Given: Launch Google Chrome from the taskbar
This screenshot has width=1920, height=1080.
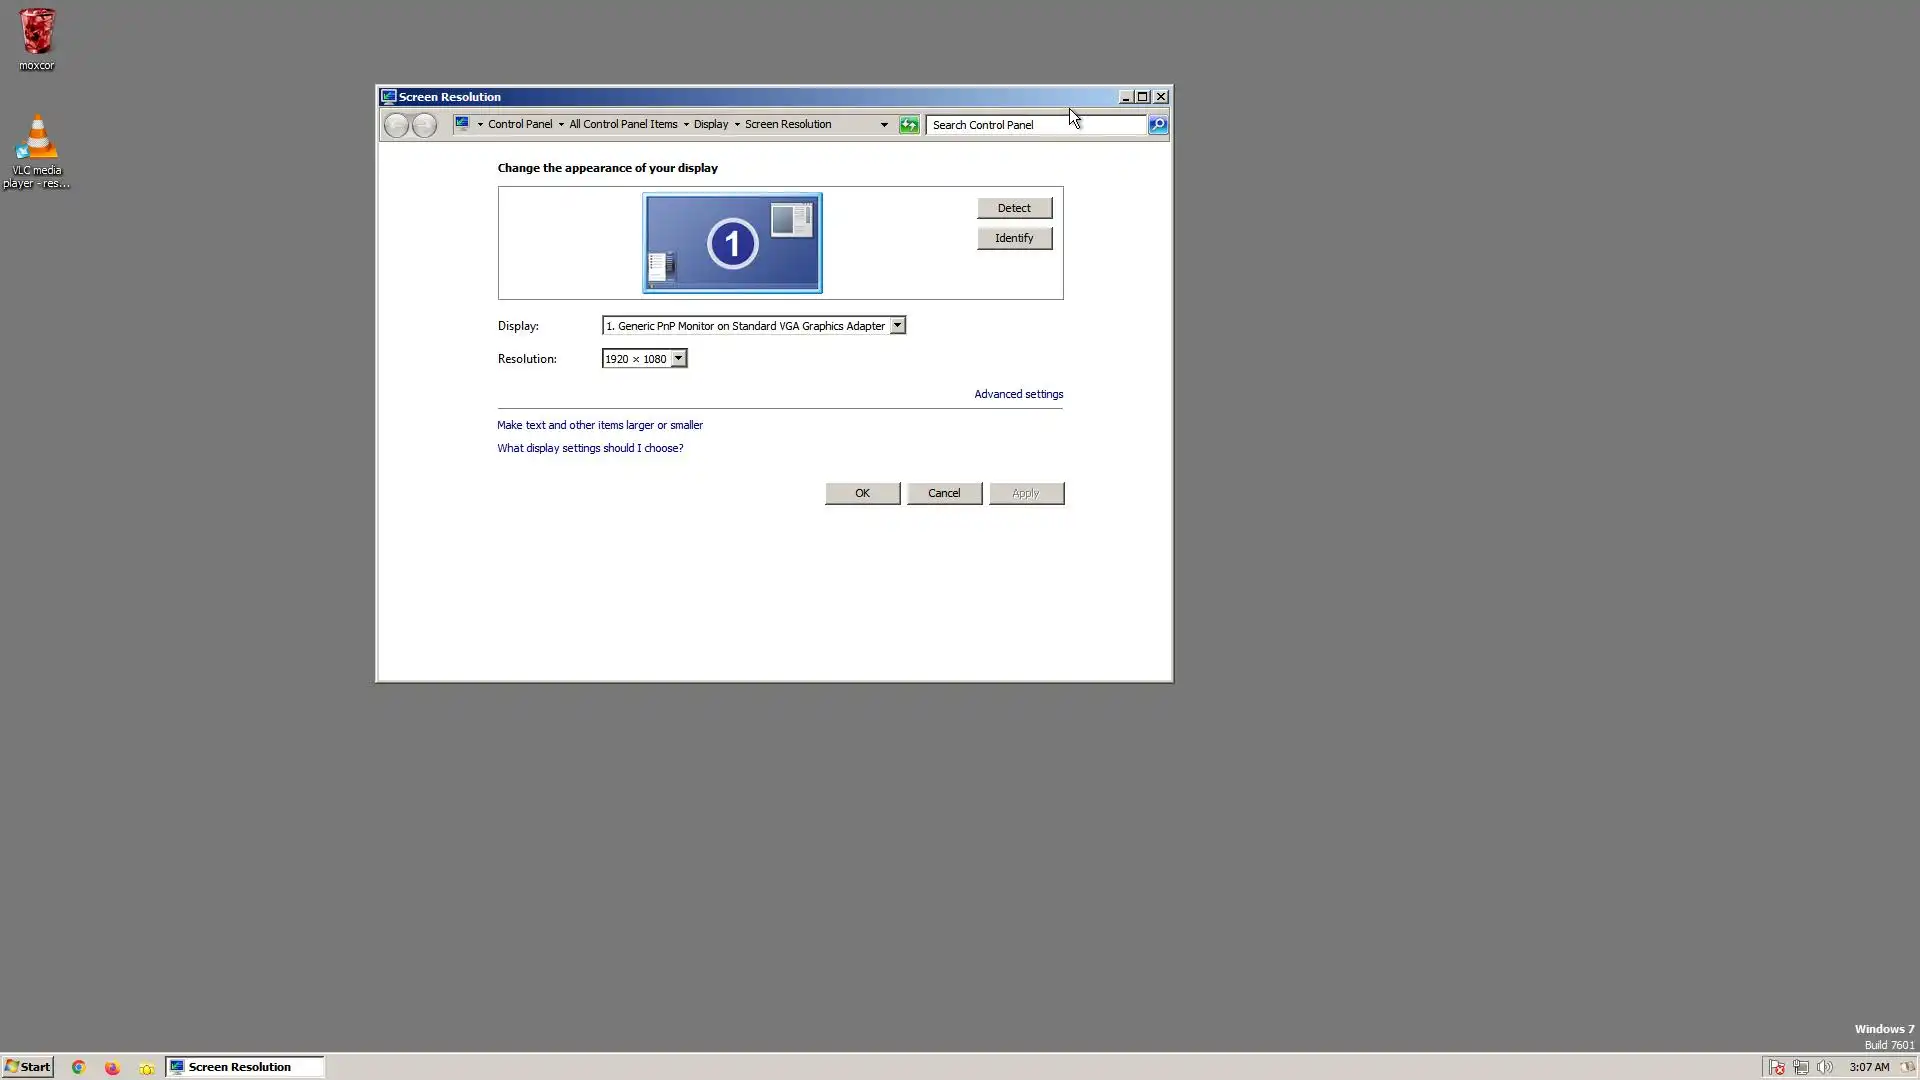Looking at the screenshot, I should [x=78, y=1067].
